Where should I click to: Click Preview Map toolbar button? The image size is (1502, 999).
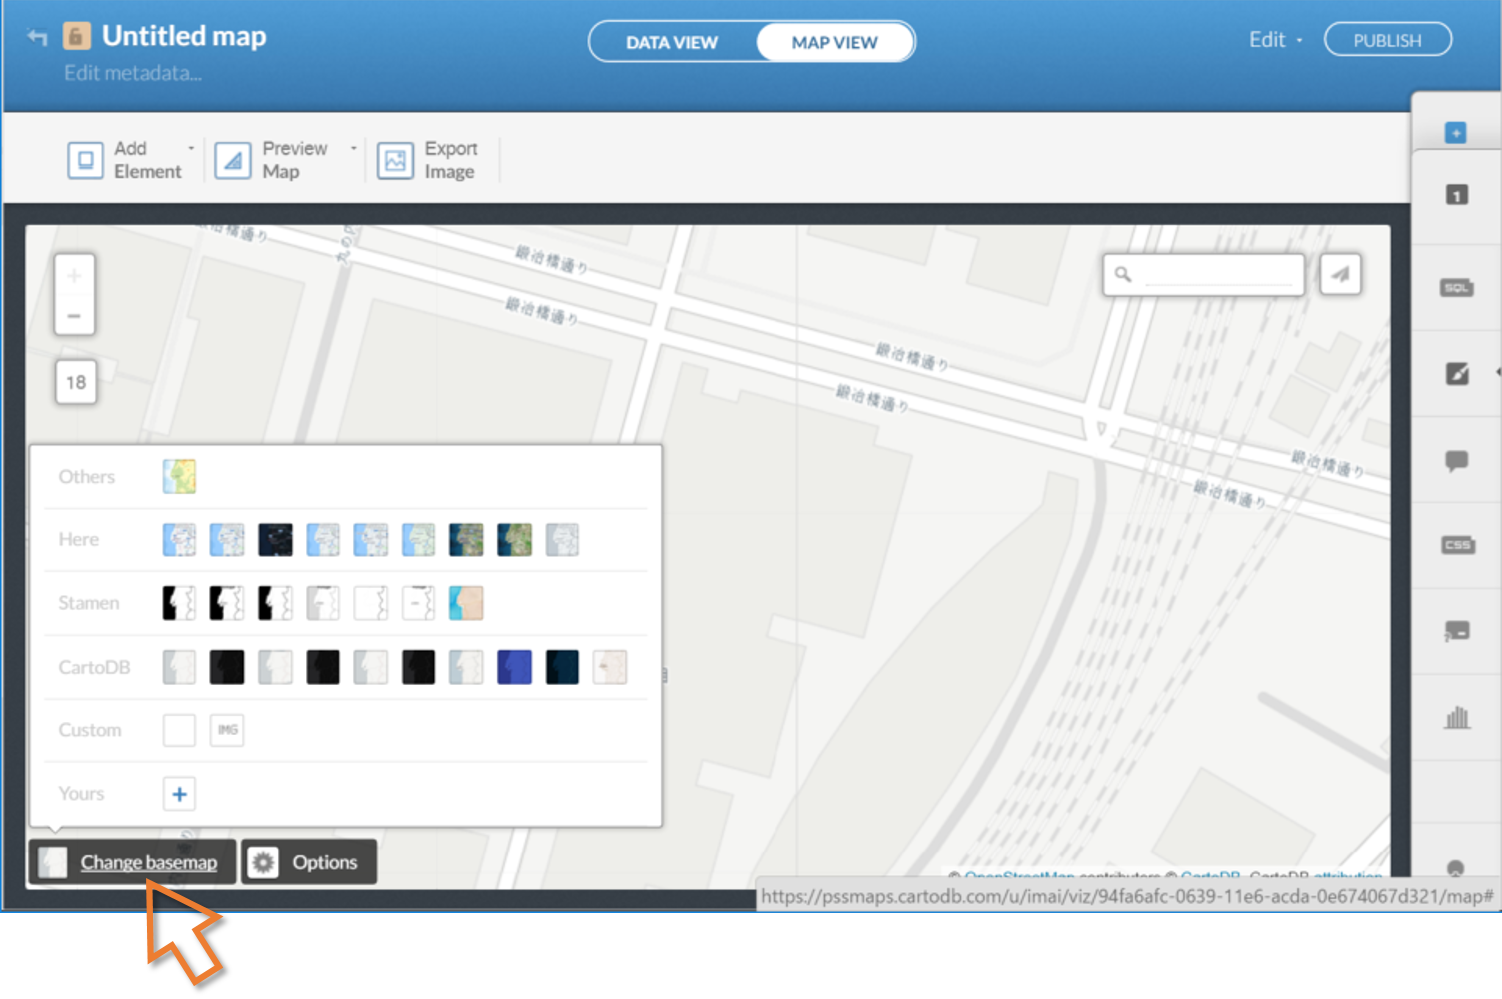(272, 160)
